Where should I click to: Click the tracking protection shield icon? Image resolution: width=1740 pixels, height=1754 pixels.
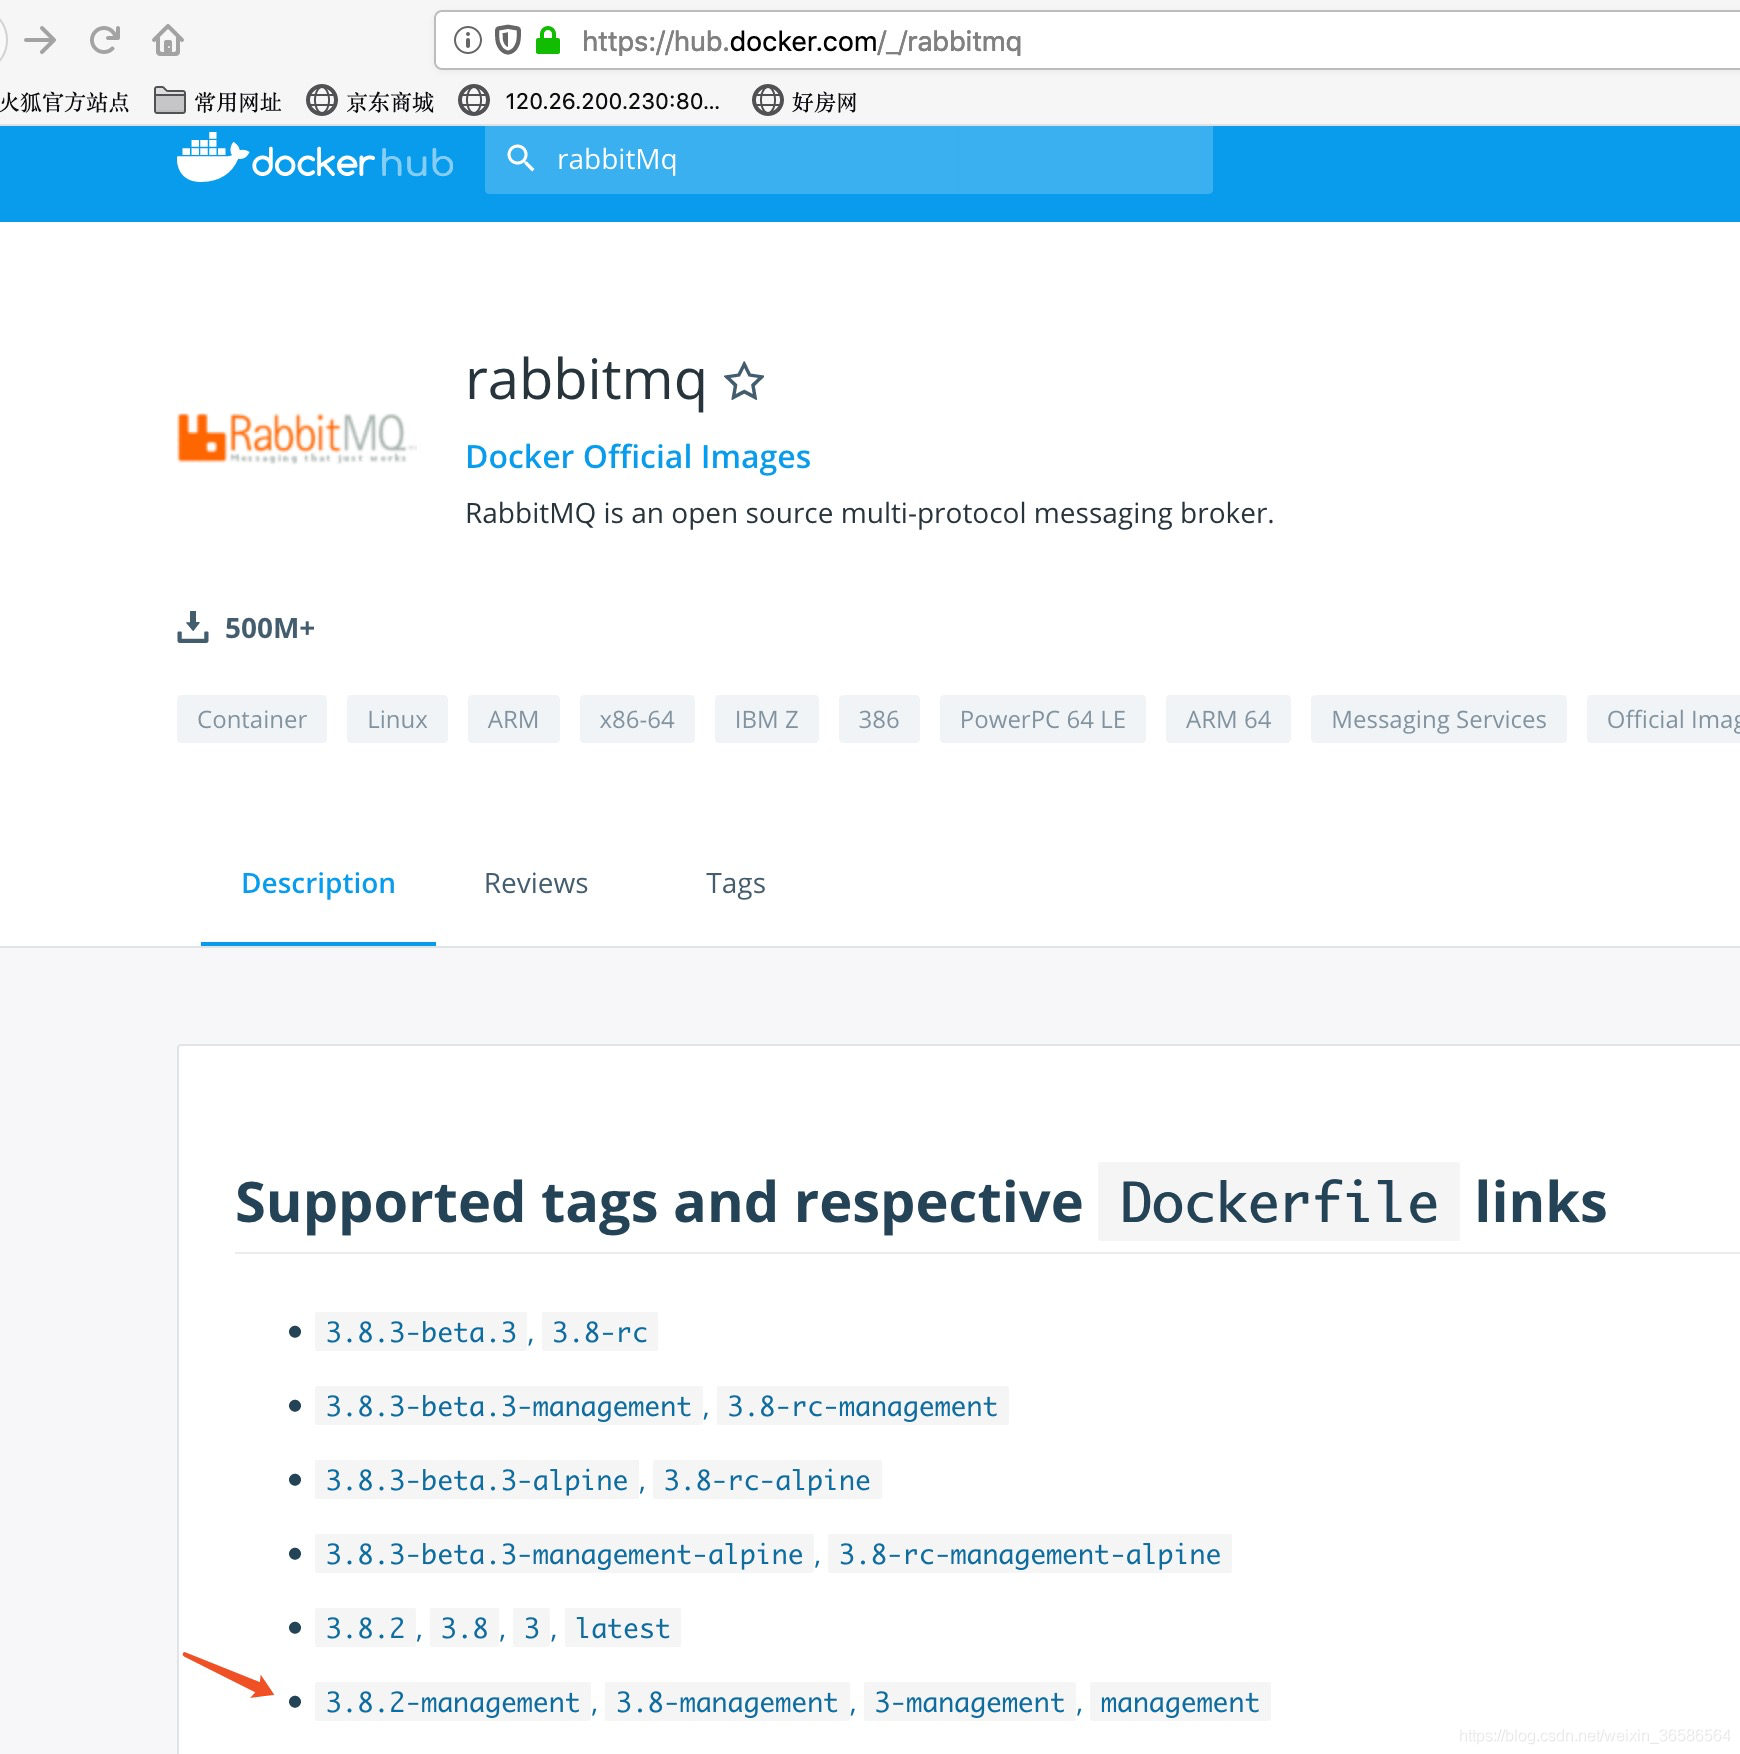click(x=508, y=40)
